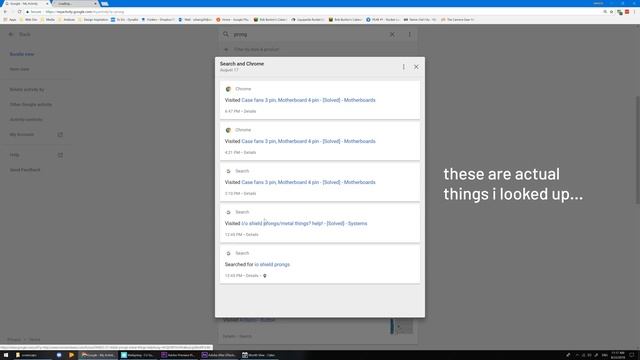640x360 pixels.
Task: Open a new browser tab
Action: click(x=105, y=3)
